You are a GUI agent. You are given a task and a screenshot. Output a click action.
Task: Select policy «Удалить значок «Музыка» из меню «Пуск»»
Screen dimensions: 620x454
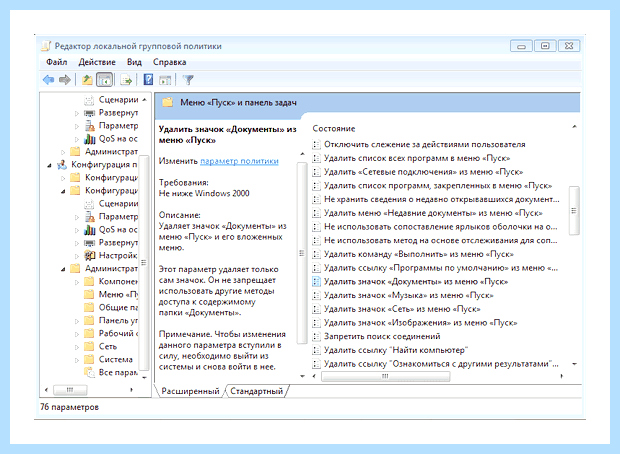(408, 295)
